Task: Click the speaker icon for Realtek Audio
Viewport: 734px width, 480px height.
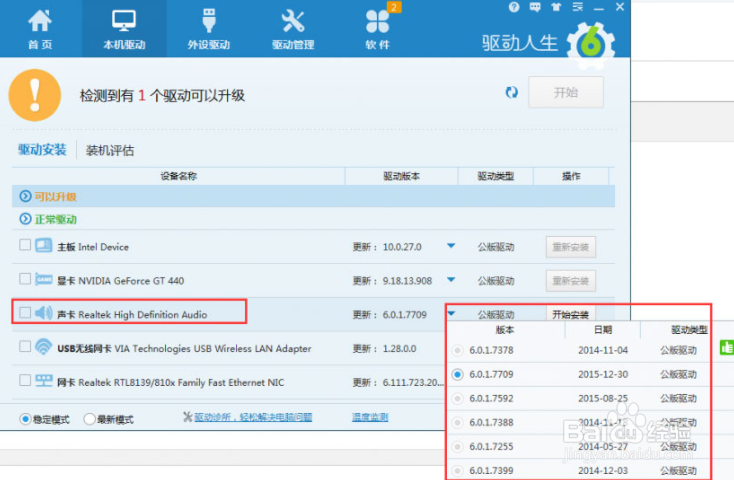Action: tap(44, 313)
